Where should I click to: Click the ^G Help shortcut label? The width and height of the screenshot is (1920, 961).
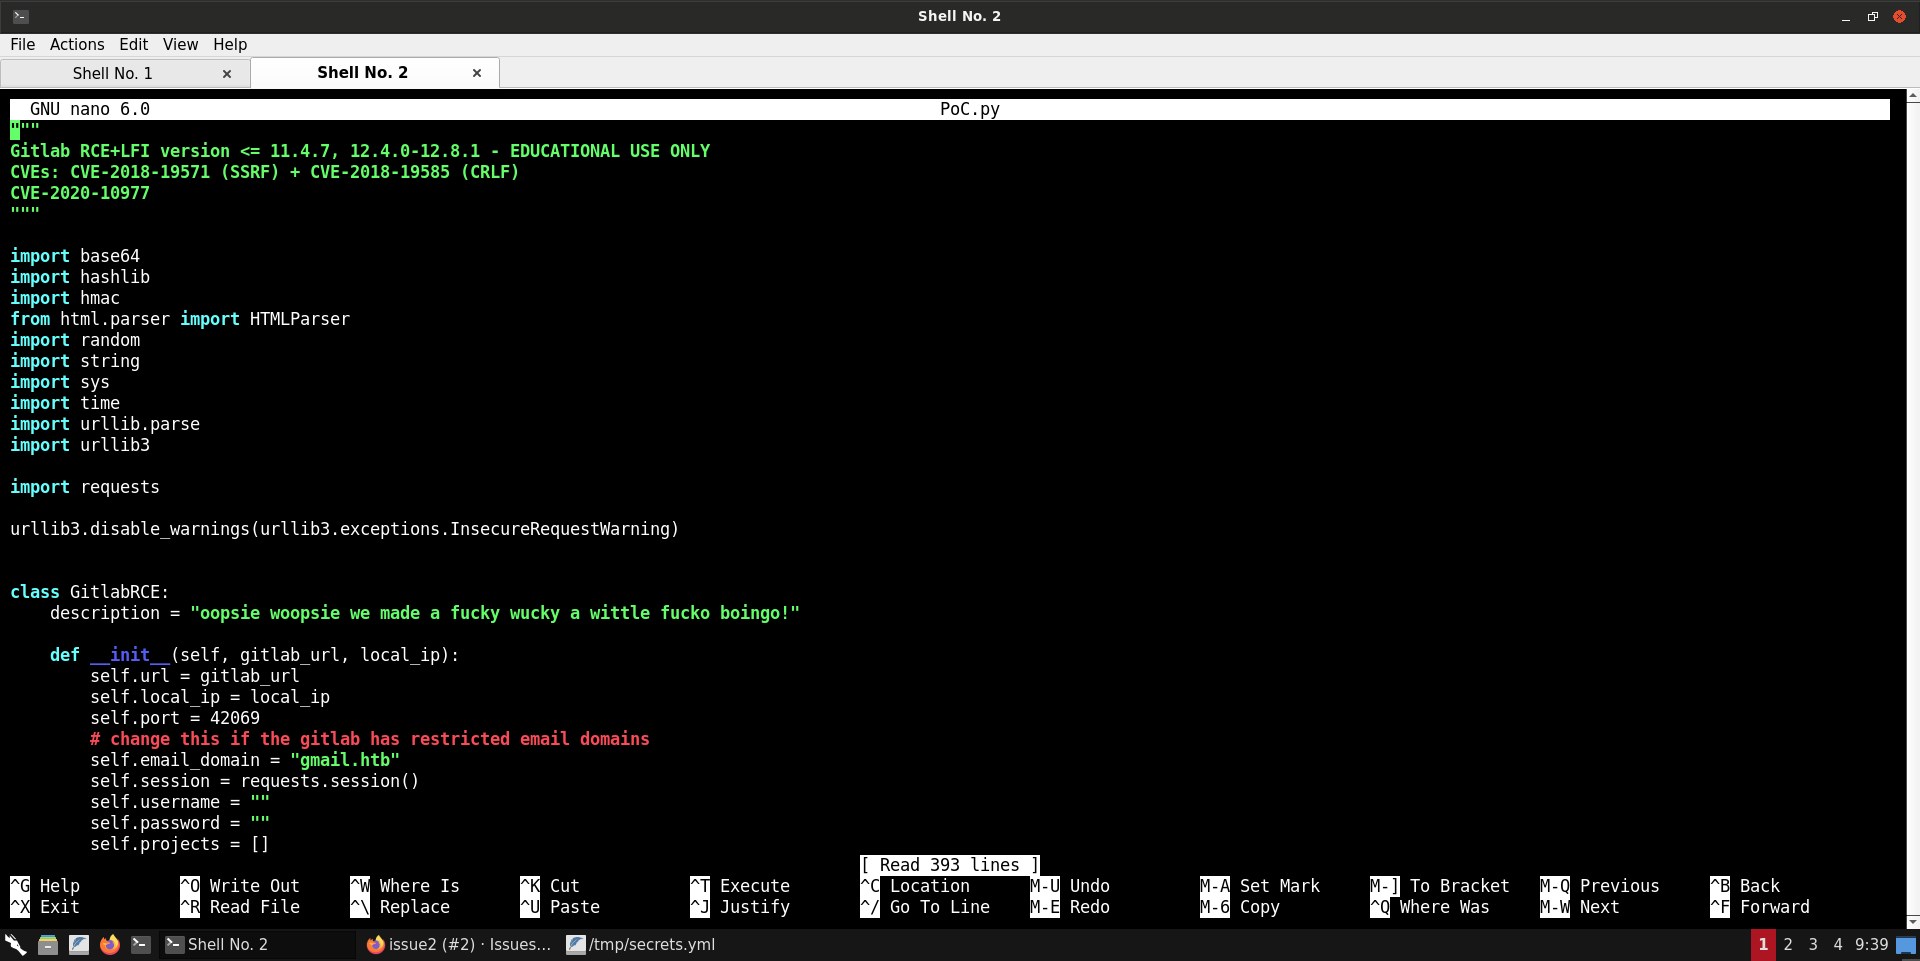(x=45, y=886)
